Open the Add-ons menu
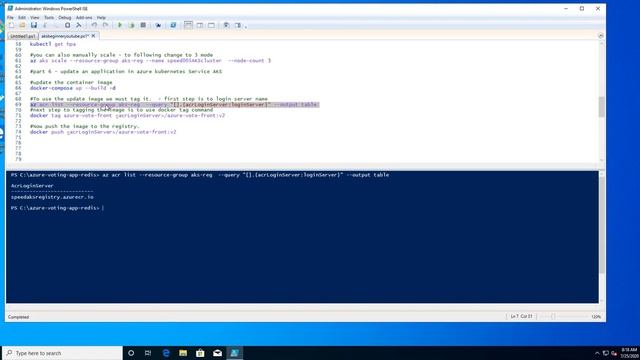 pyautogui.click(x=84, y=18)
